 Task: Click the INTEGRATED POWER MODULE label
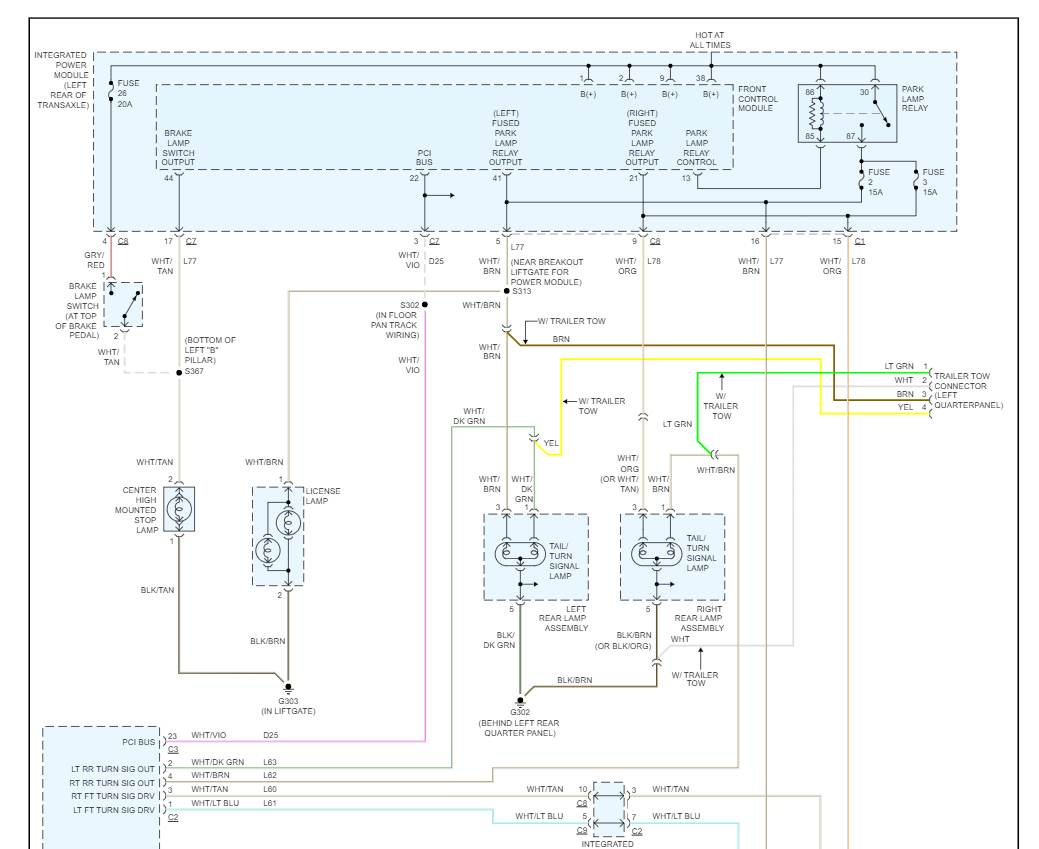coord(62,80)
